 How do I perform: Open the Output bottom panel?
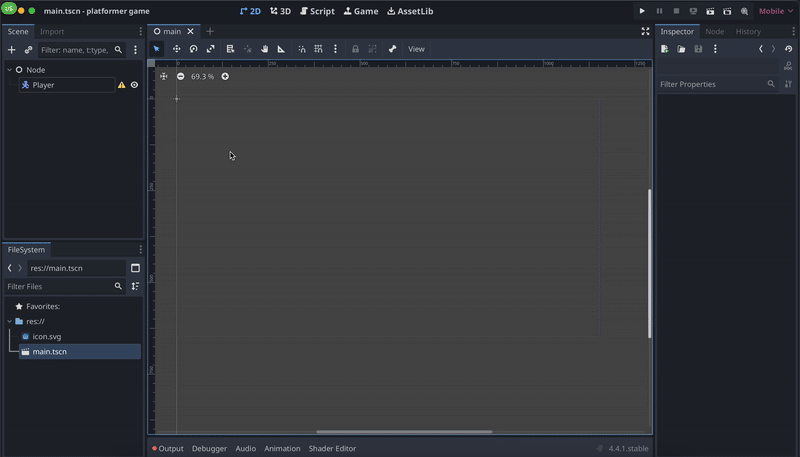point(168,449)
